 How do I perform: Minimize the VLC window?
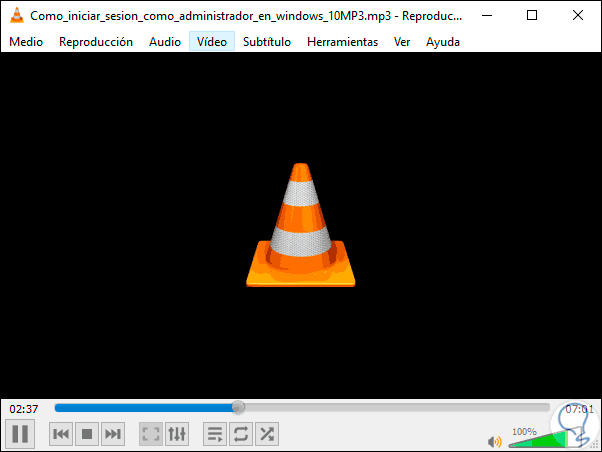pyautogui.click(x=487, y=15)
